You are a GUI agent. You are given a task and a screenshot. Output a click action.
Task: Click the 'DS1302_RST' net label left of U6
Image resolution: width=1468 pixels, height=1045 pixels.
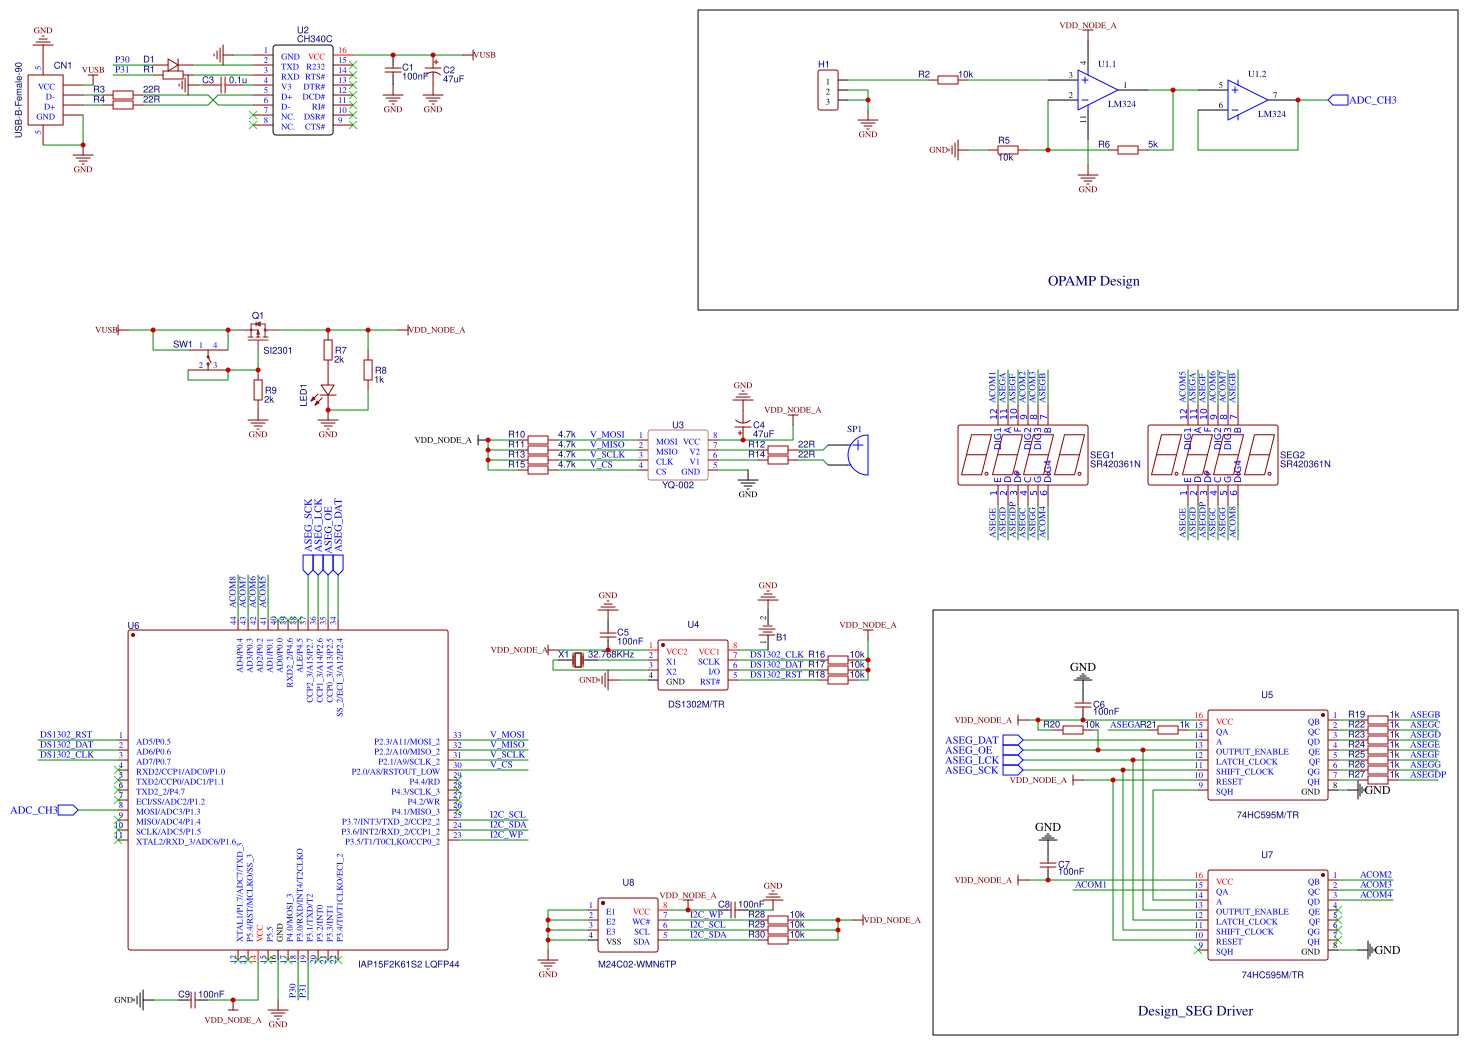[66, 735]
